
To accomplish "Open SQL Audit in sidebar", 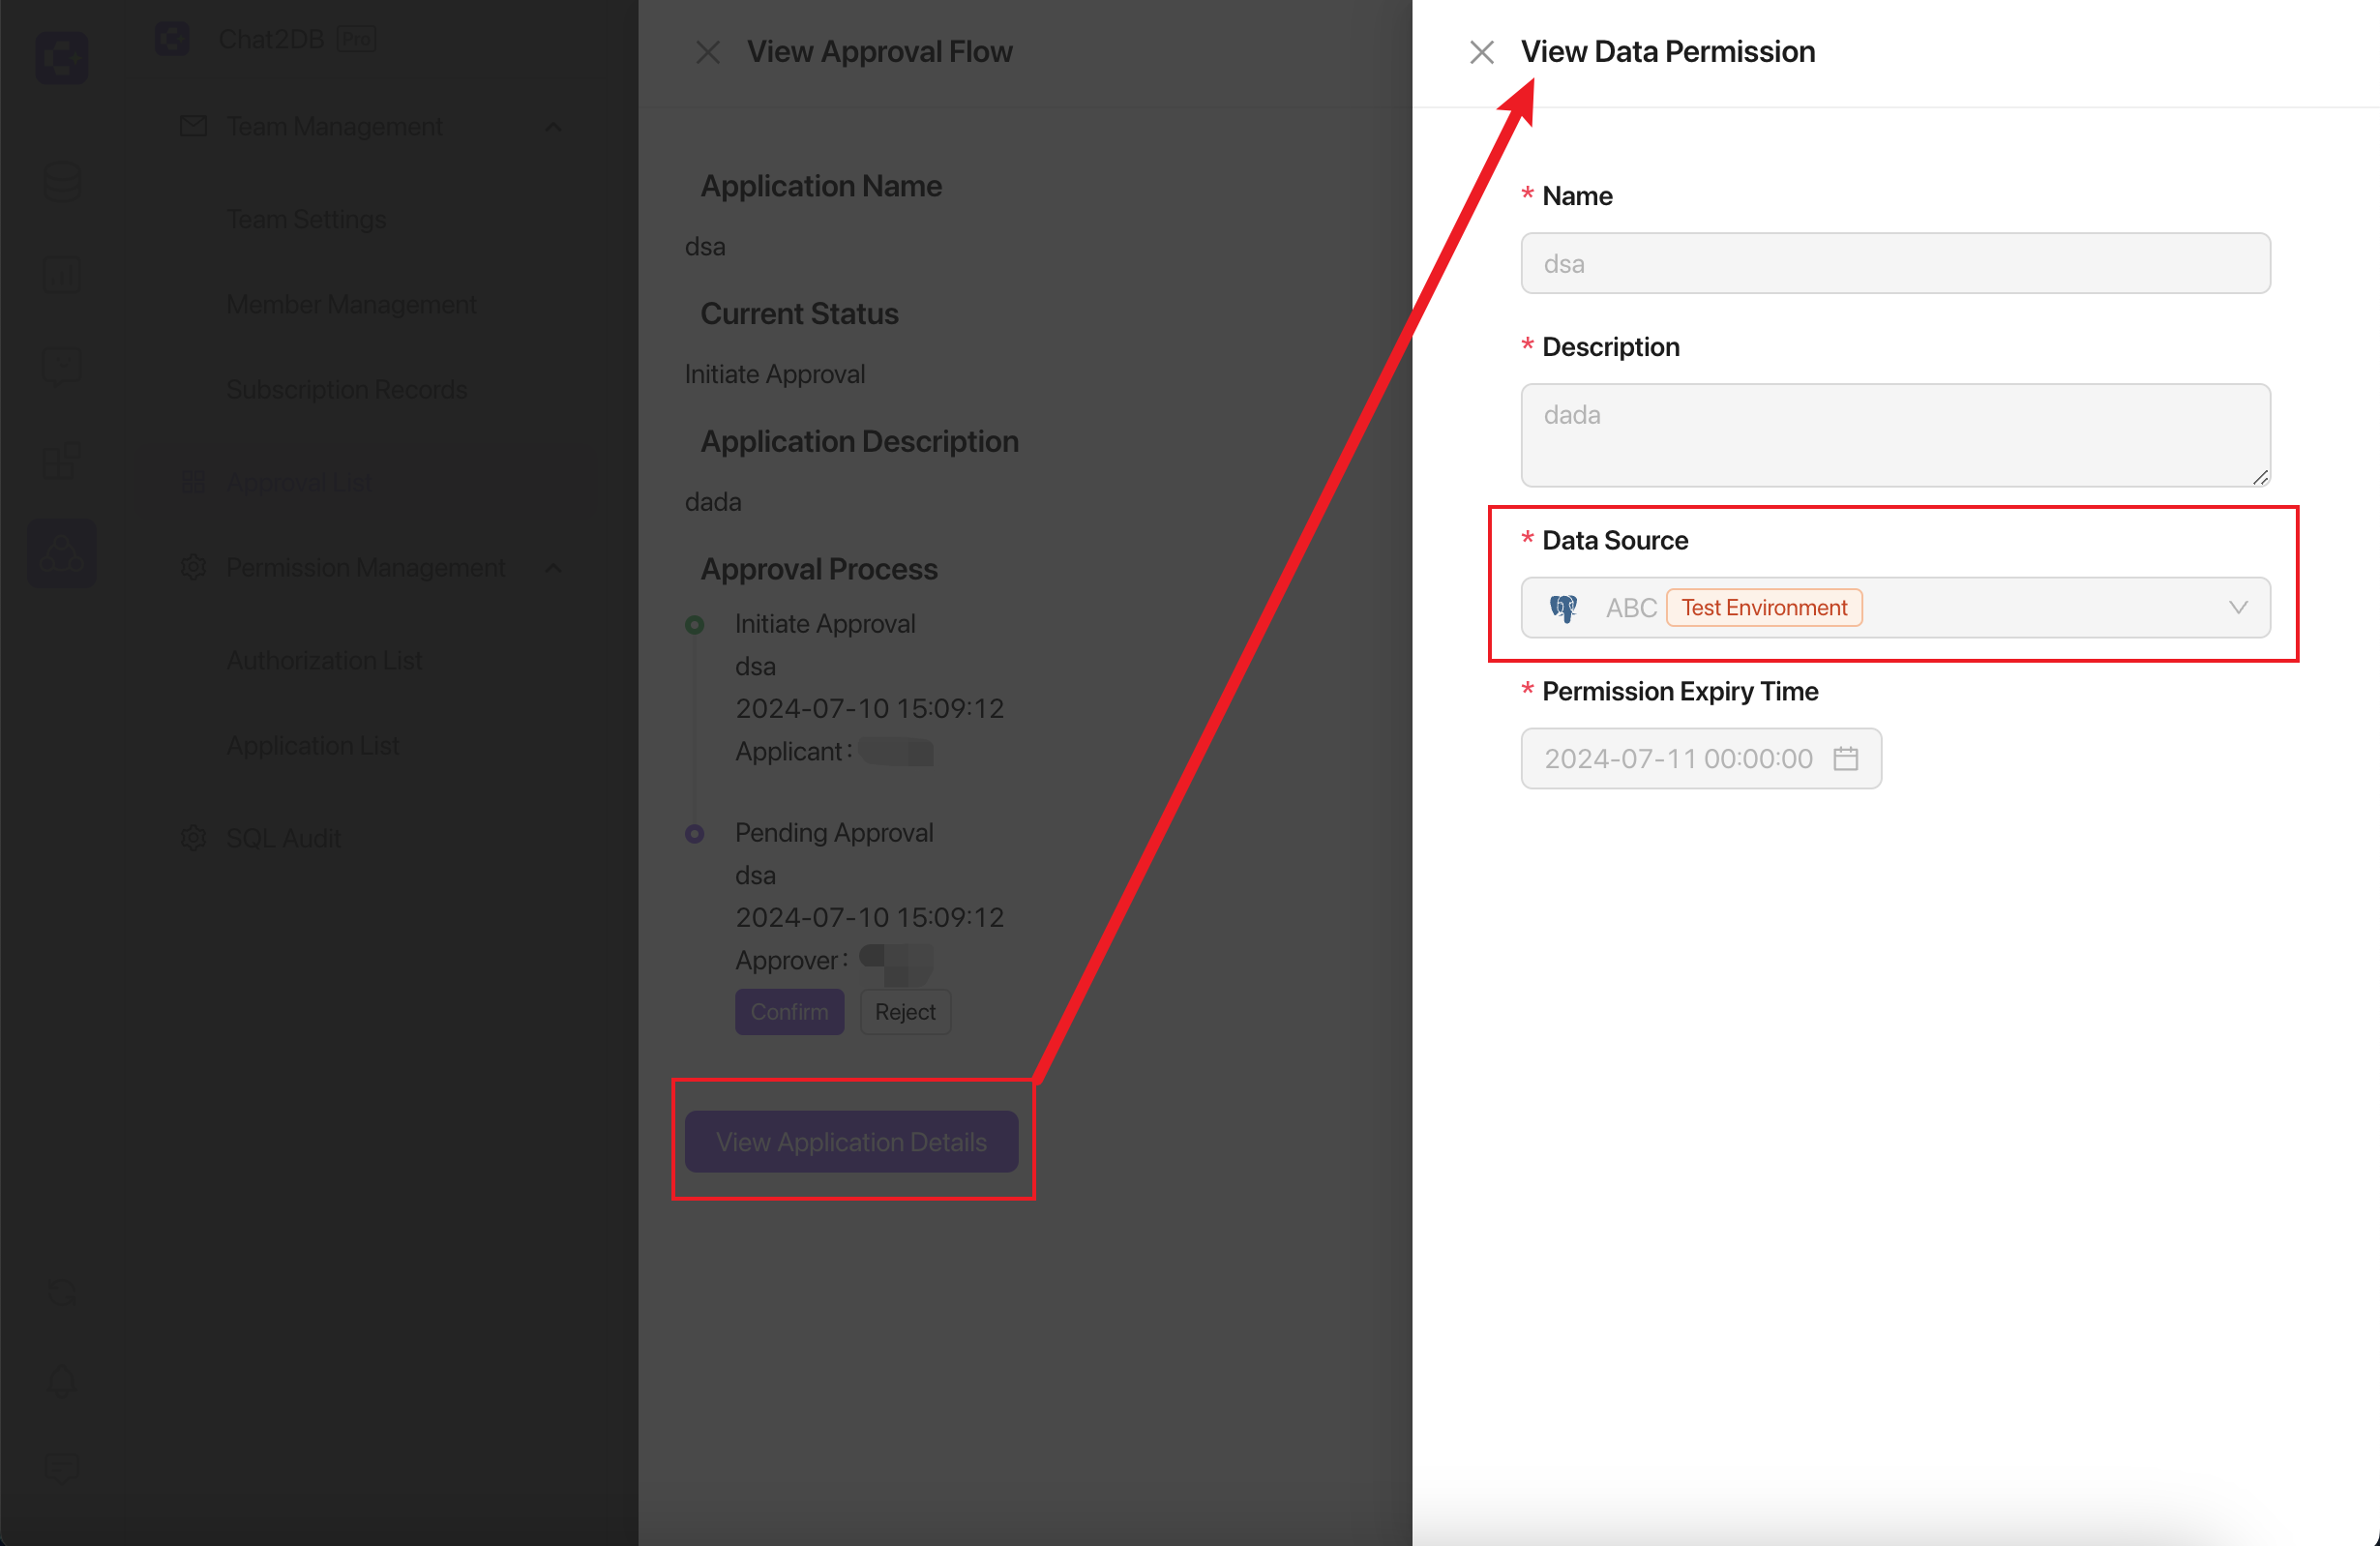I will click(283, 838).
